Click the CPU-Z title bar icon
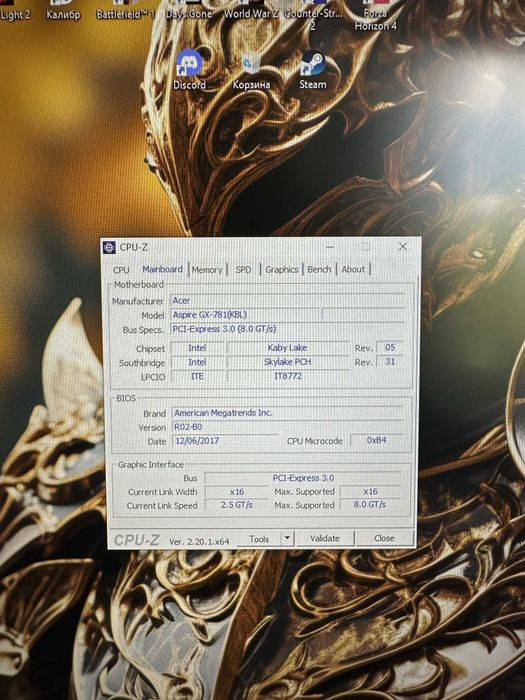This screenshot has width=525, height=700. tap(109, 247)
